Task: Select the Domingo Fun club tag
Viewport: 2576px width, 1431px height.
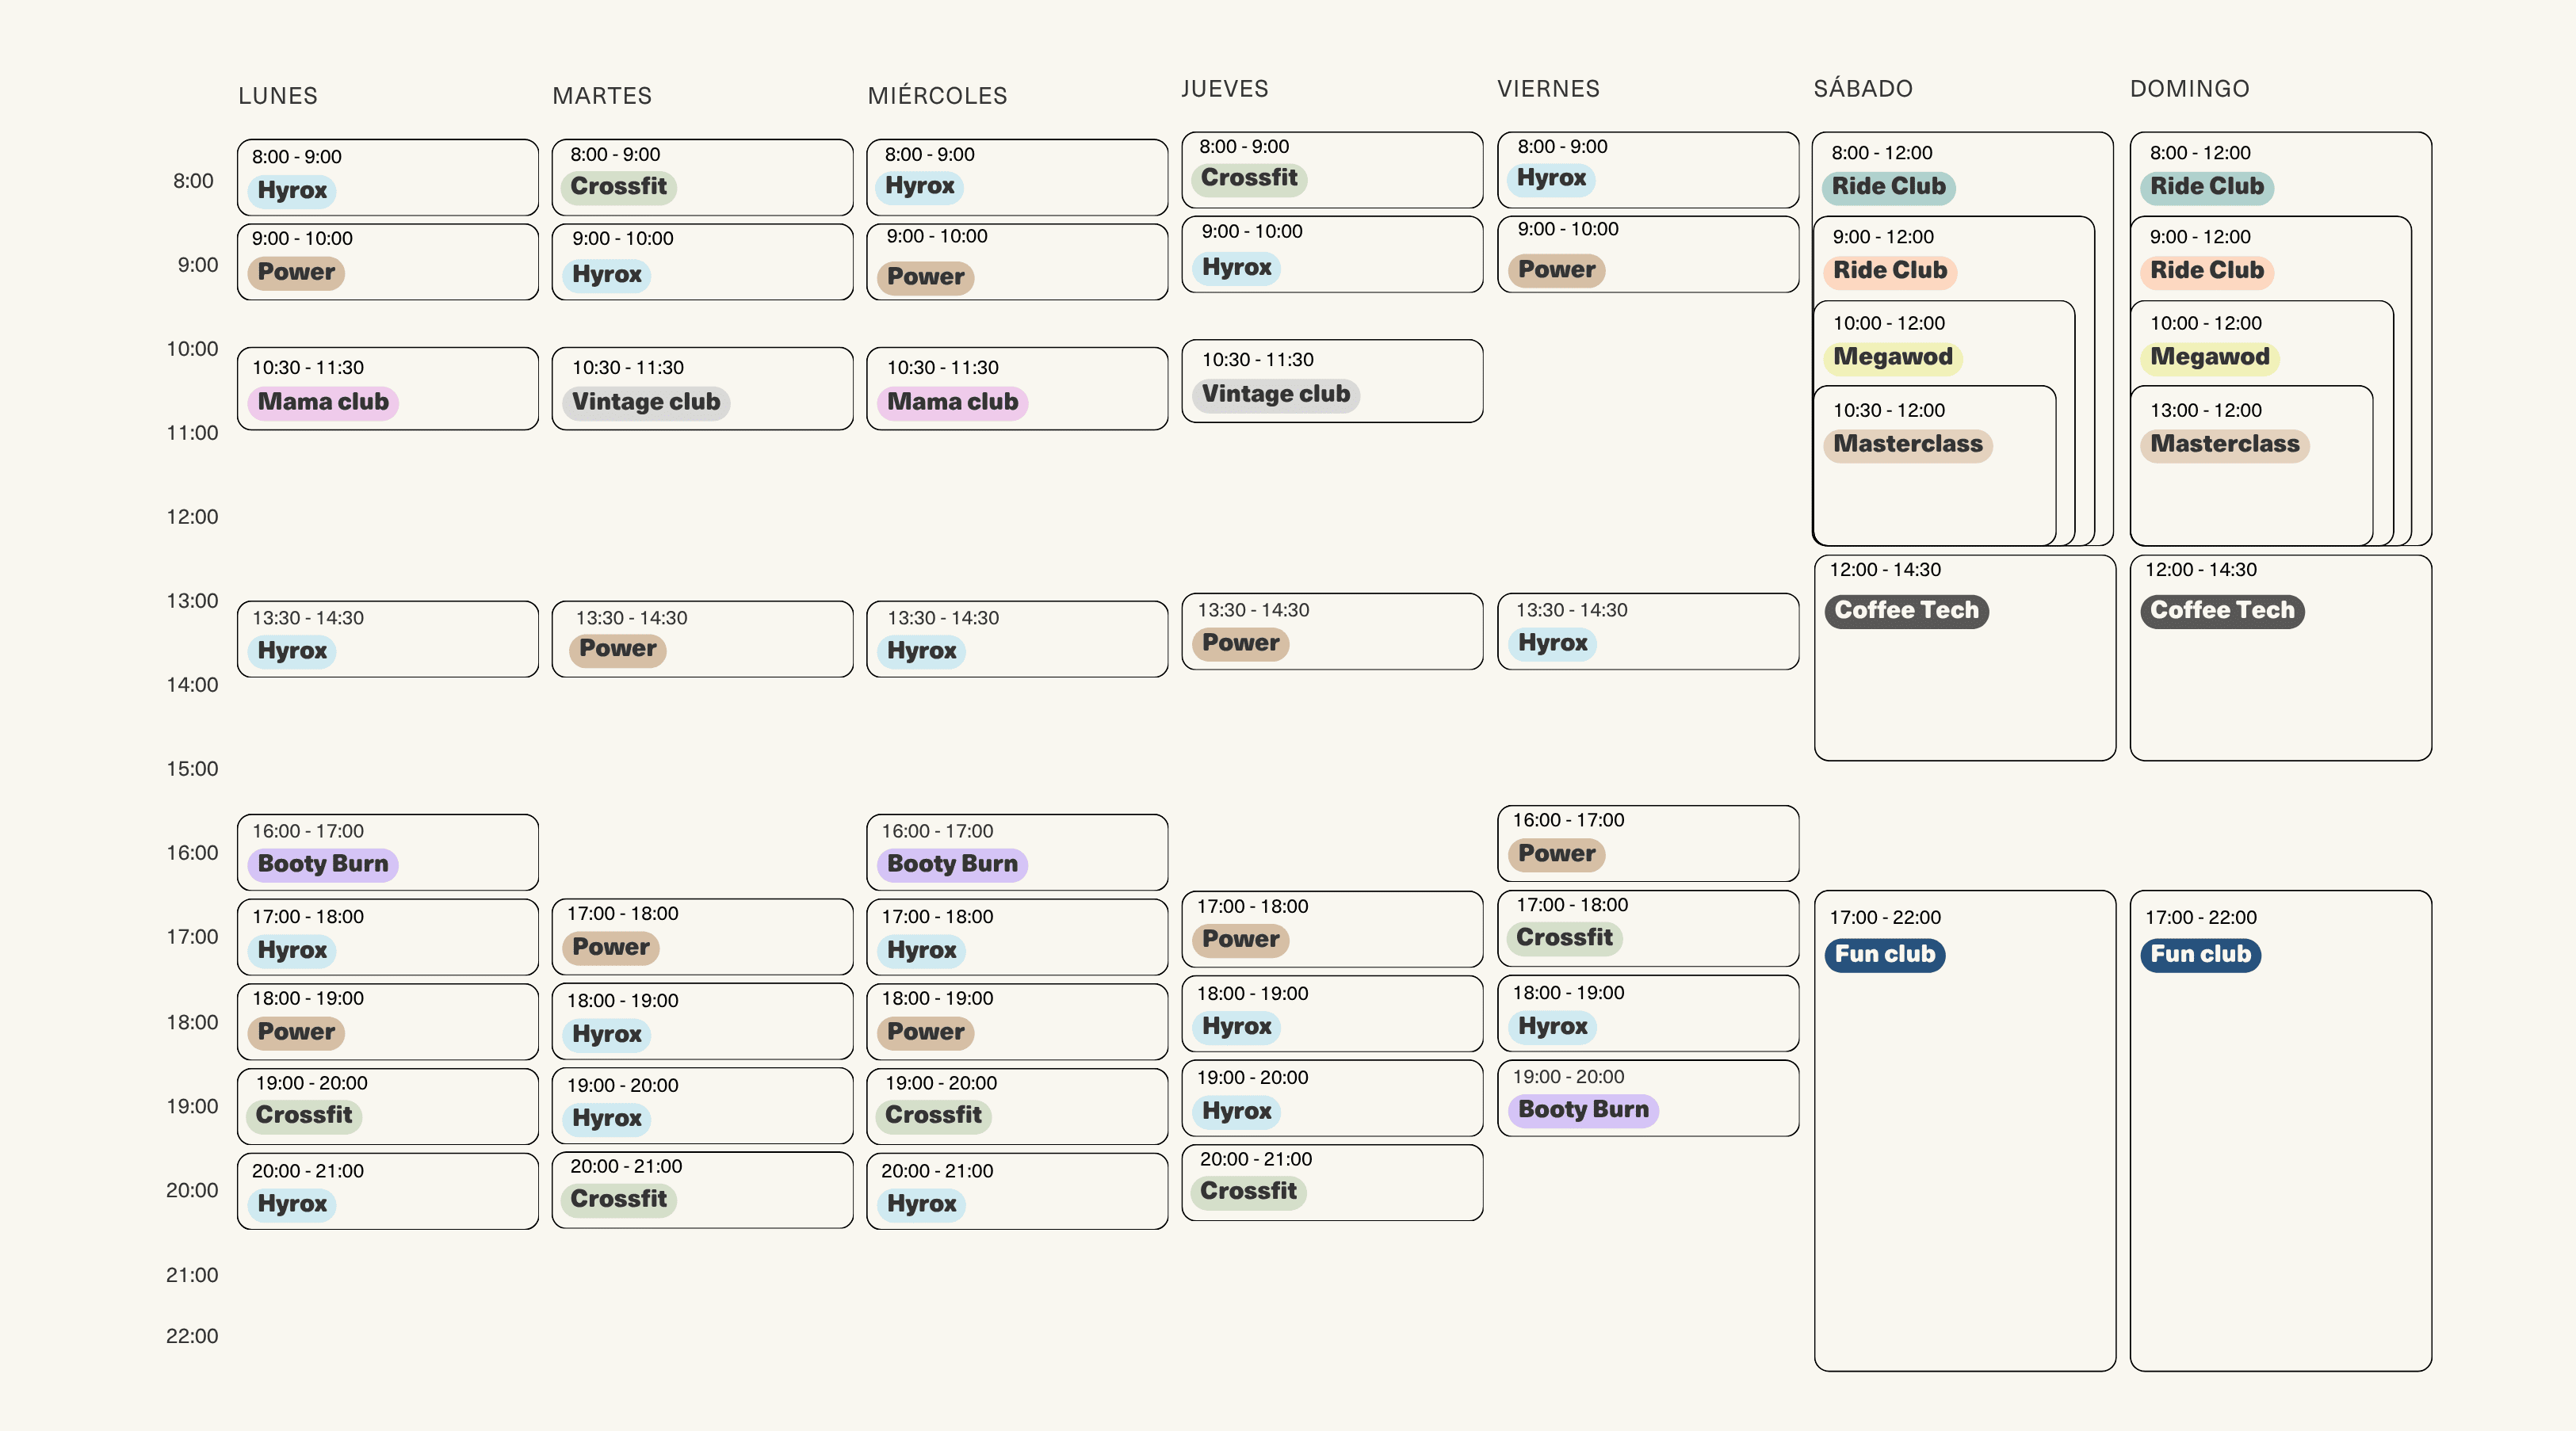Action: point(2200,955)
